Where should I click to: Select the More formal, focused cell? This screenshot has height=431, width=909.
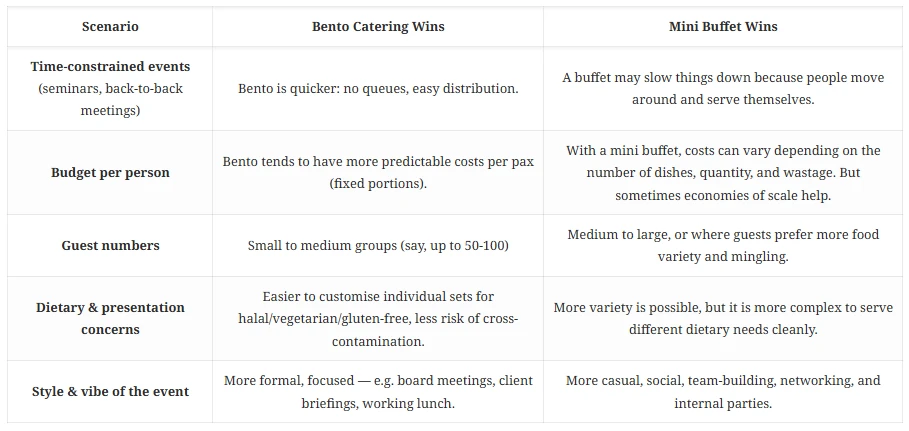pos(378,391)
